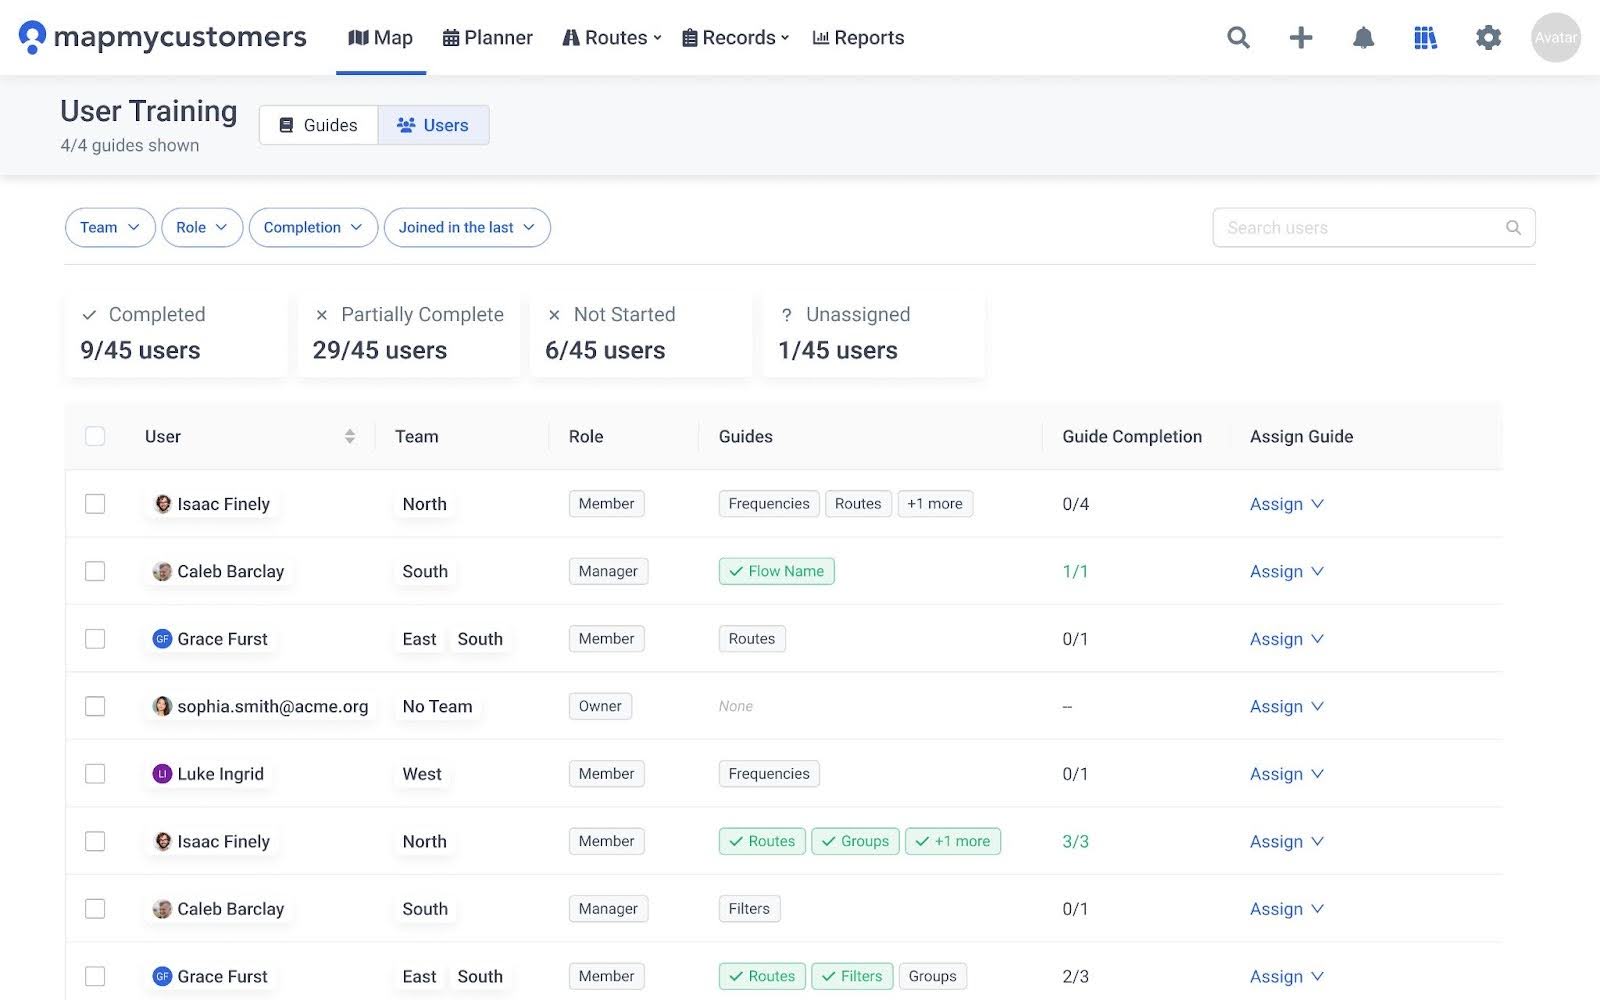The height and width of the screenshot is (1000, 1600).
Task: Expand the Routes menu in navigation
Action: [x=612, y=38]
